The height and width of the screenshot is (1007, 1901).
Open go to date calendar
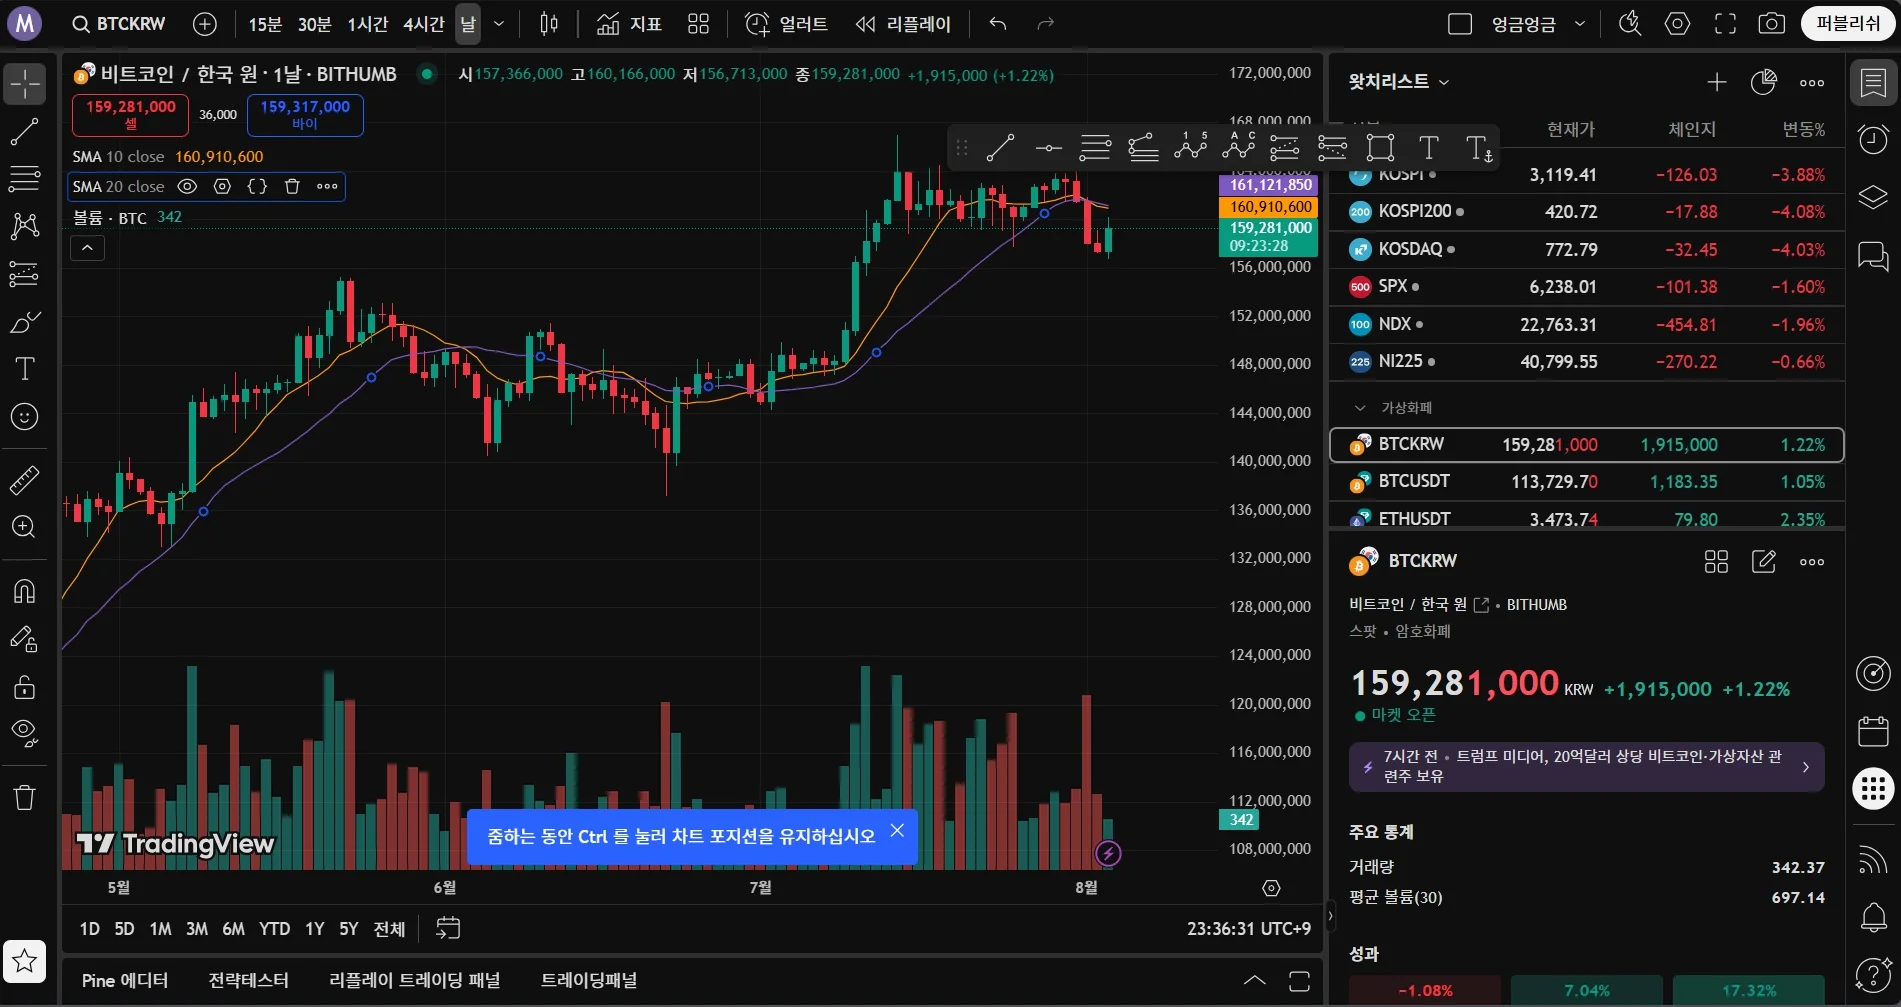[448, 929]
